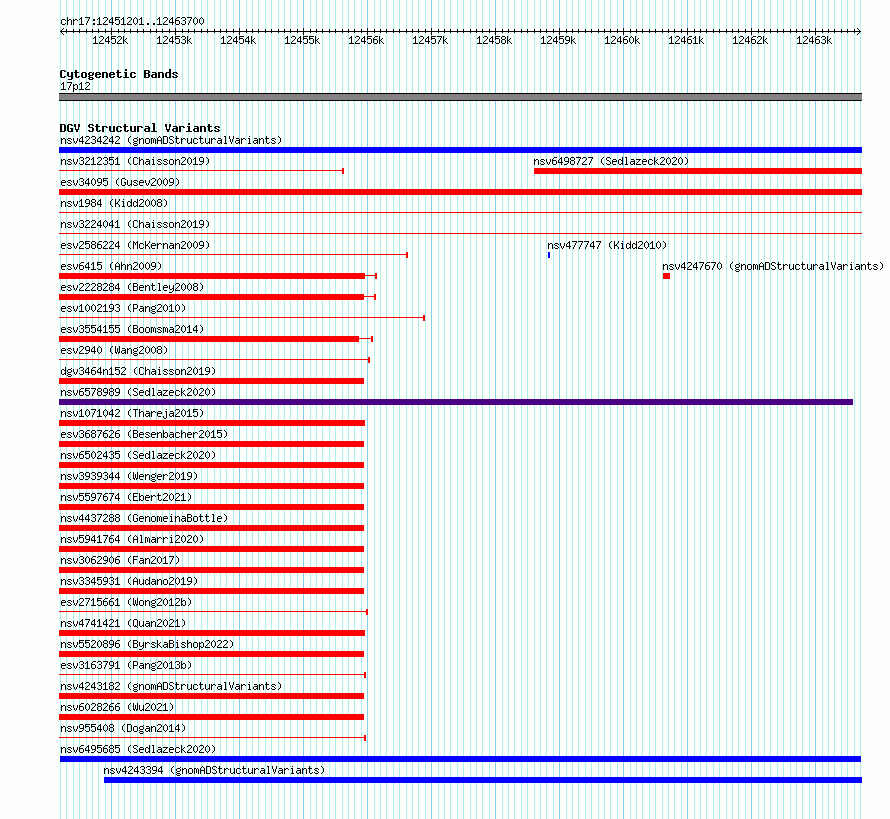Viewport: 890px width, 819px height.
Task: Open nsv3212351 (Chaisson2019) variant
Action: (135, 161)
